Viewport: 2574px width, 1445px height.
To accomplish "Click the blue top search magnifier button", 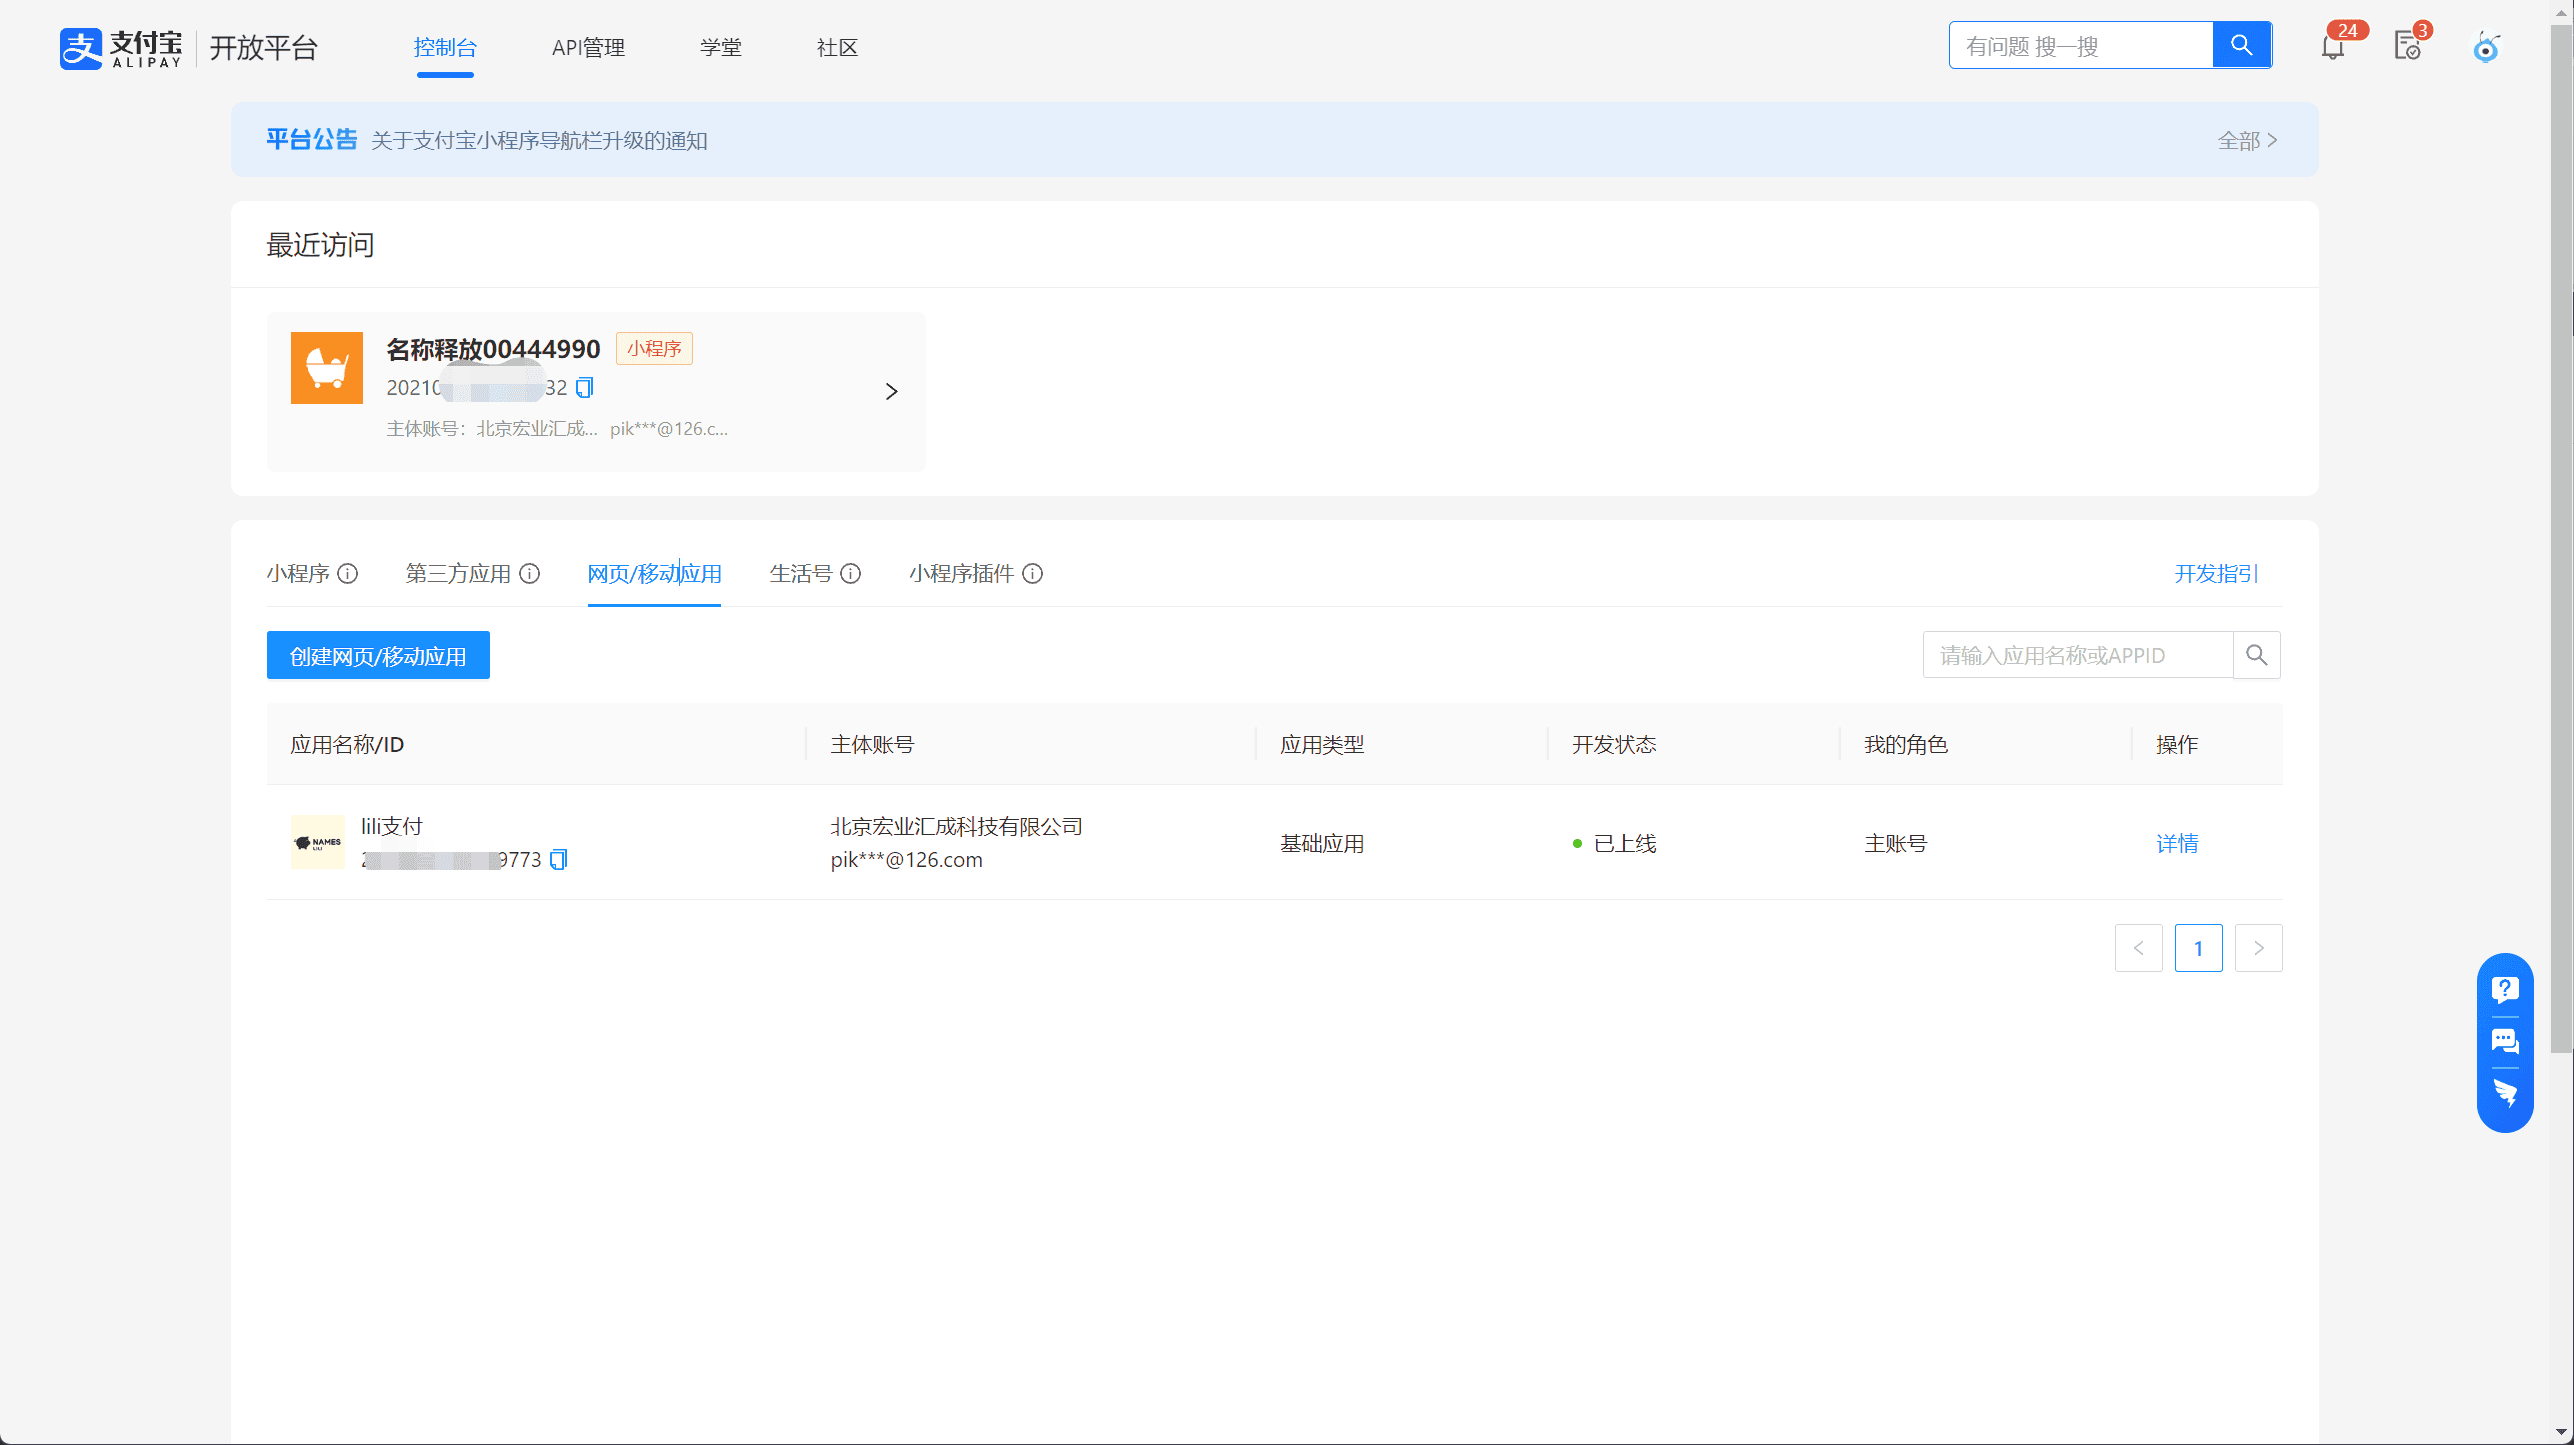I will pyautogui.click(x=2241, y=45).
